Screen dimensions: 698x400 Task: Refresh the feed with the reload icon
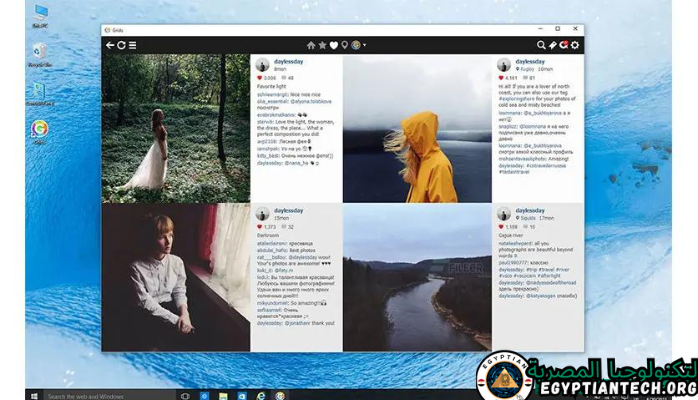tap(121, 45)
